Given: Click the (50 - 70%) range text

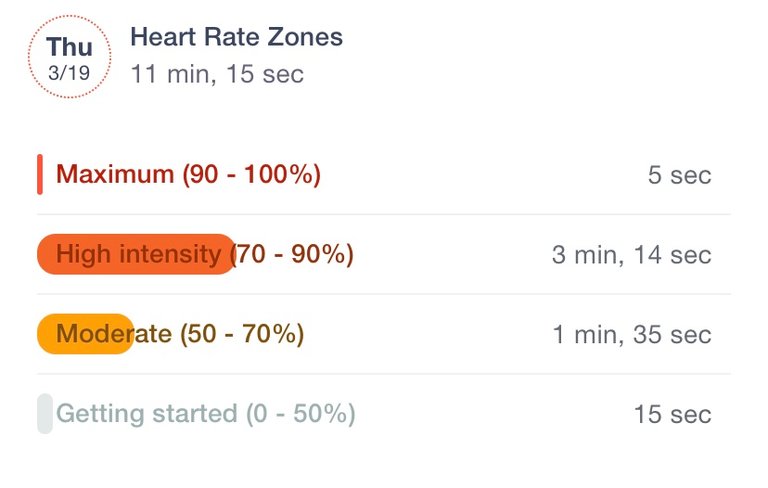Looking at the screenshot, I should click(242, 334).
